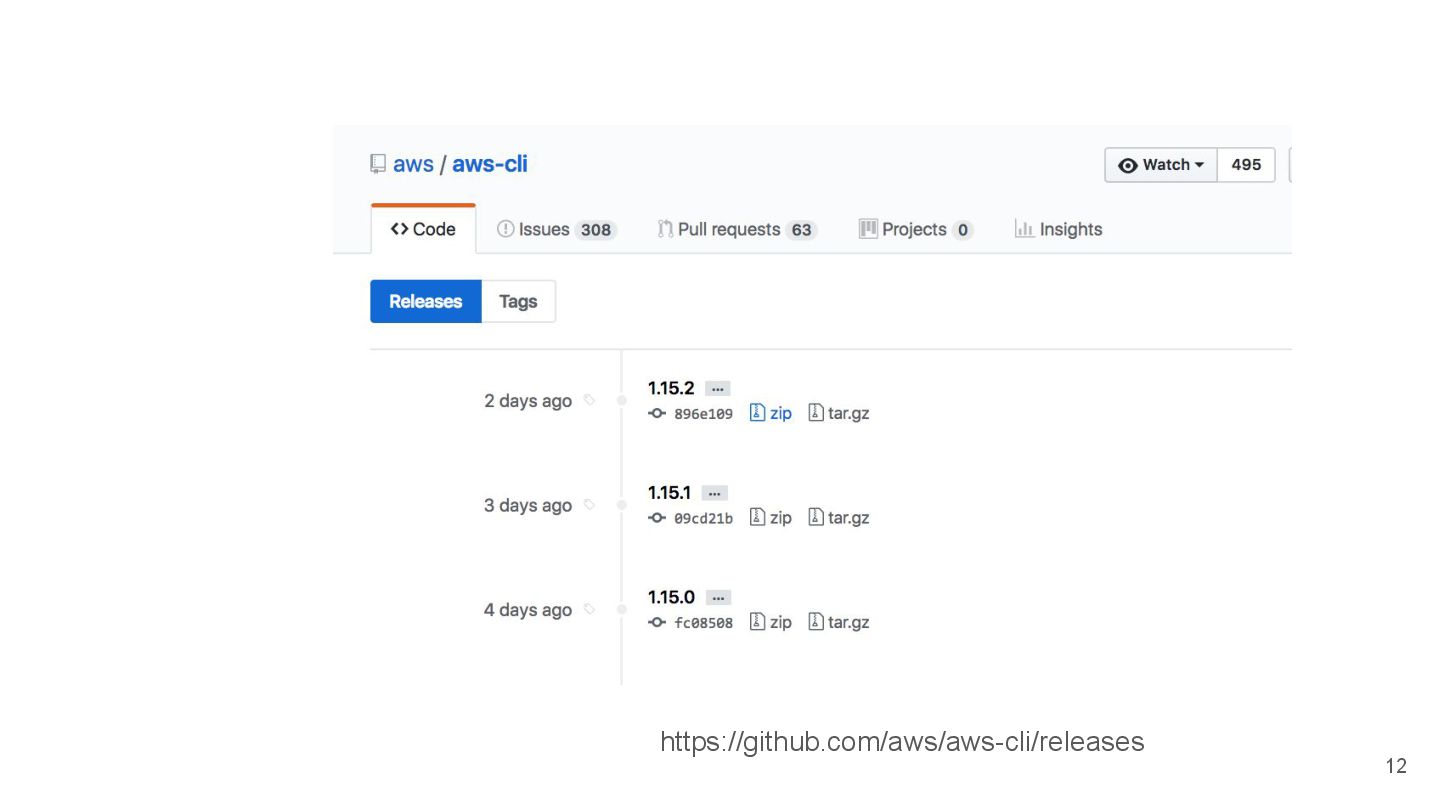Click the commit icon before fc08508
This screenshot has height=810, width=1440.
(x=657, y=622)
